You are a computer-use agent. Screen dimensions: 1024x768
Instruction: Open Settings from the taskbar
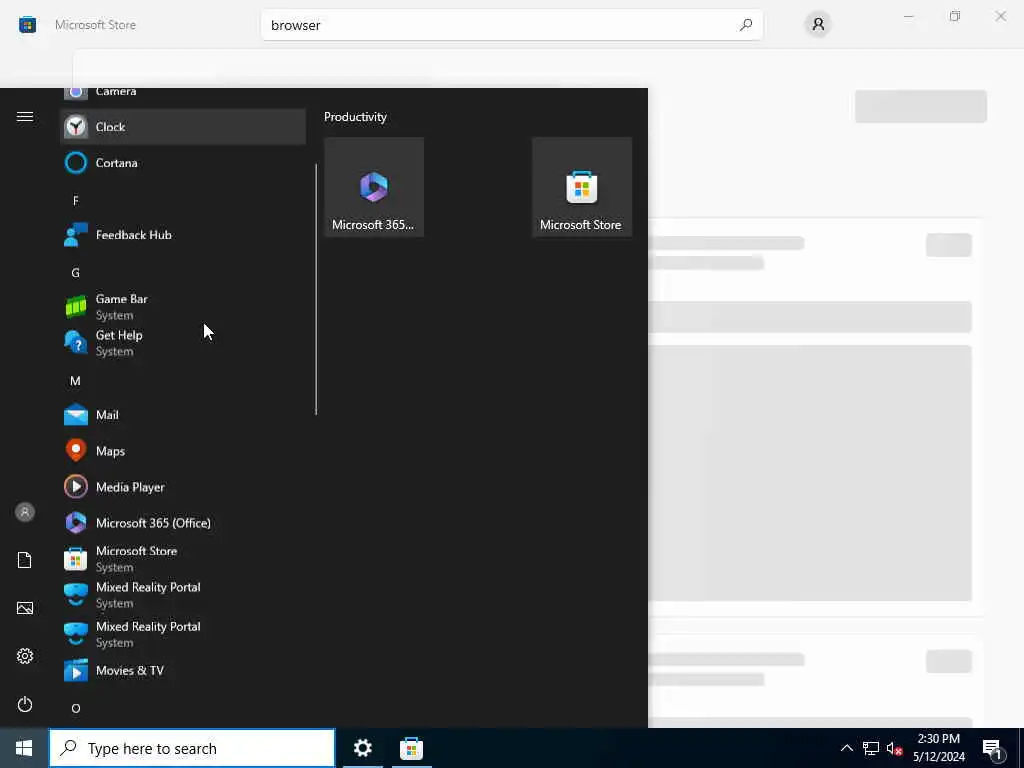[x=362, y=748]
